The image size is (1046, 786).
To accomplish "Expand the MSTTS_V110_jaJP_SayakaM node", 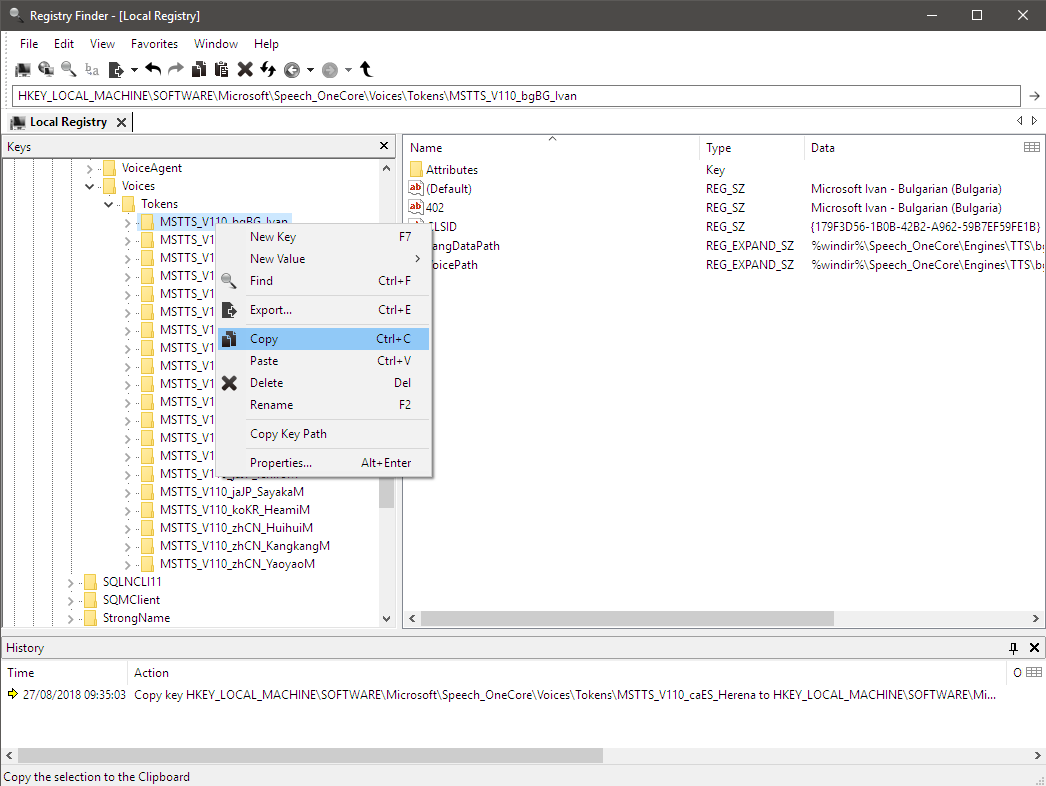I will tap(128, 493).
